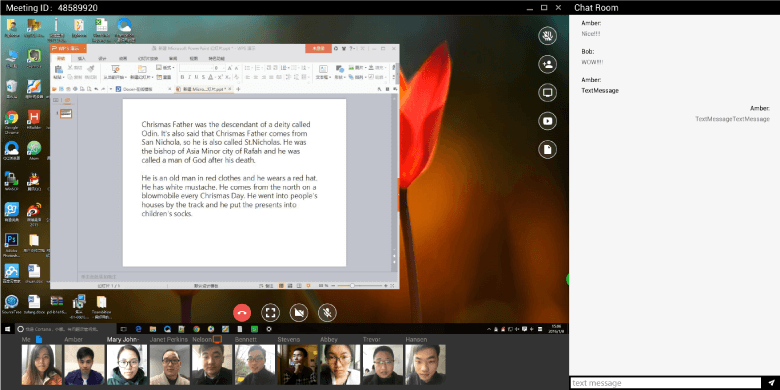This screenshot has height=390, width=780.
Task: Open the add participant icon
Action: 547,64
